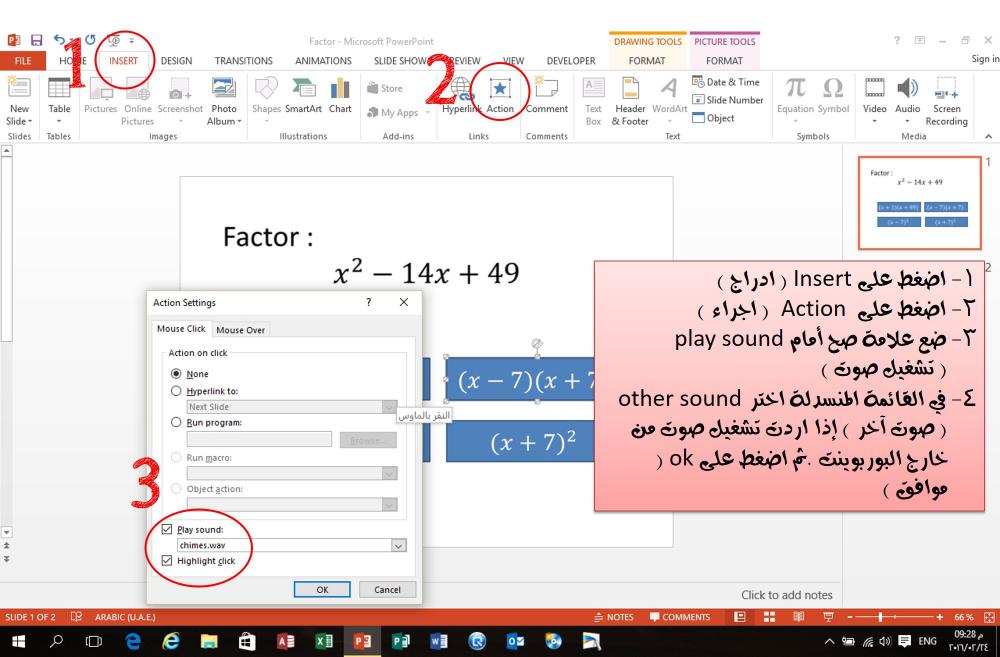This screenshot has width=1000, height=657.
Task: Create a Photo Album
Action: click(x=224, y=101)
